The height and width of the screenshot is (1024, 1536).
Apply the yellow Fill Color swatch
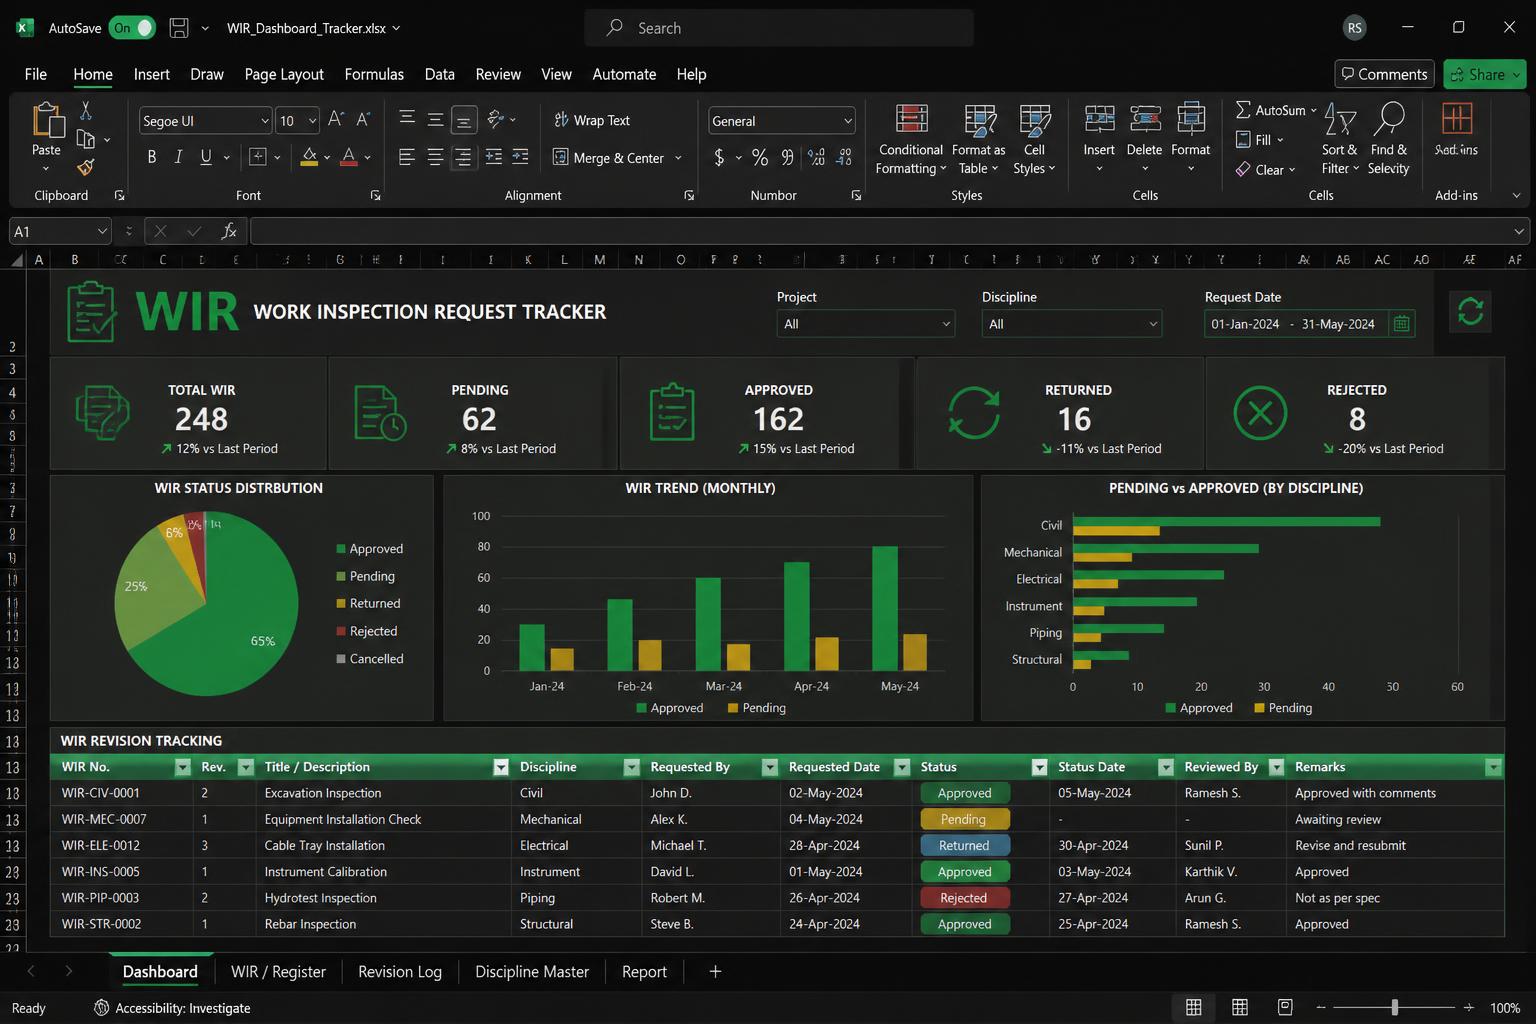coord(309,157)
